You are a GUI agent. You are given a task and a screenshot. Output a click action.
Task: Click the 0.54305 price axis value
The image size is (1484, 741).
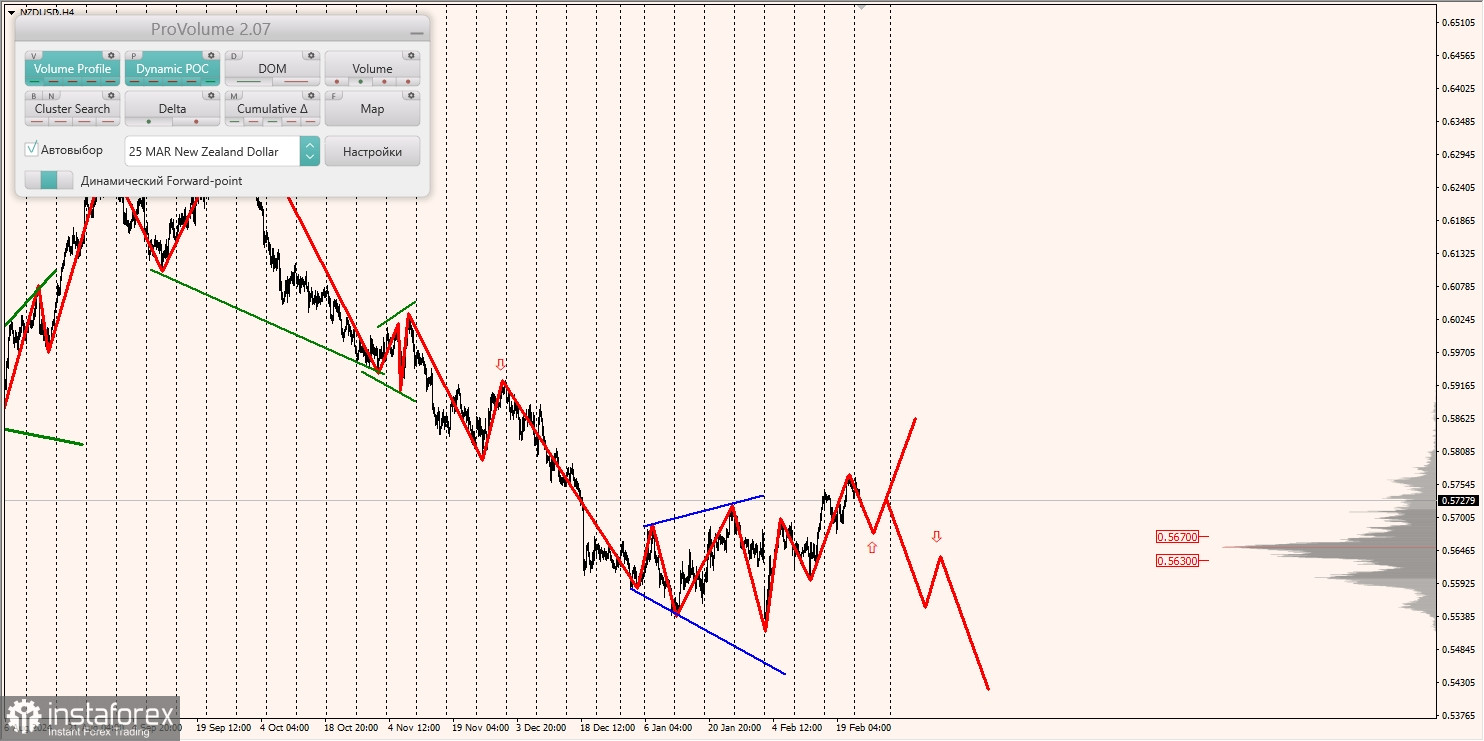(x=1460, y=682)
